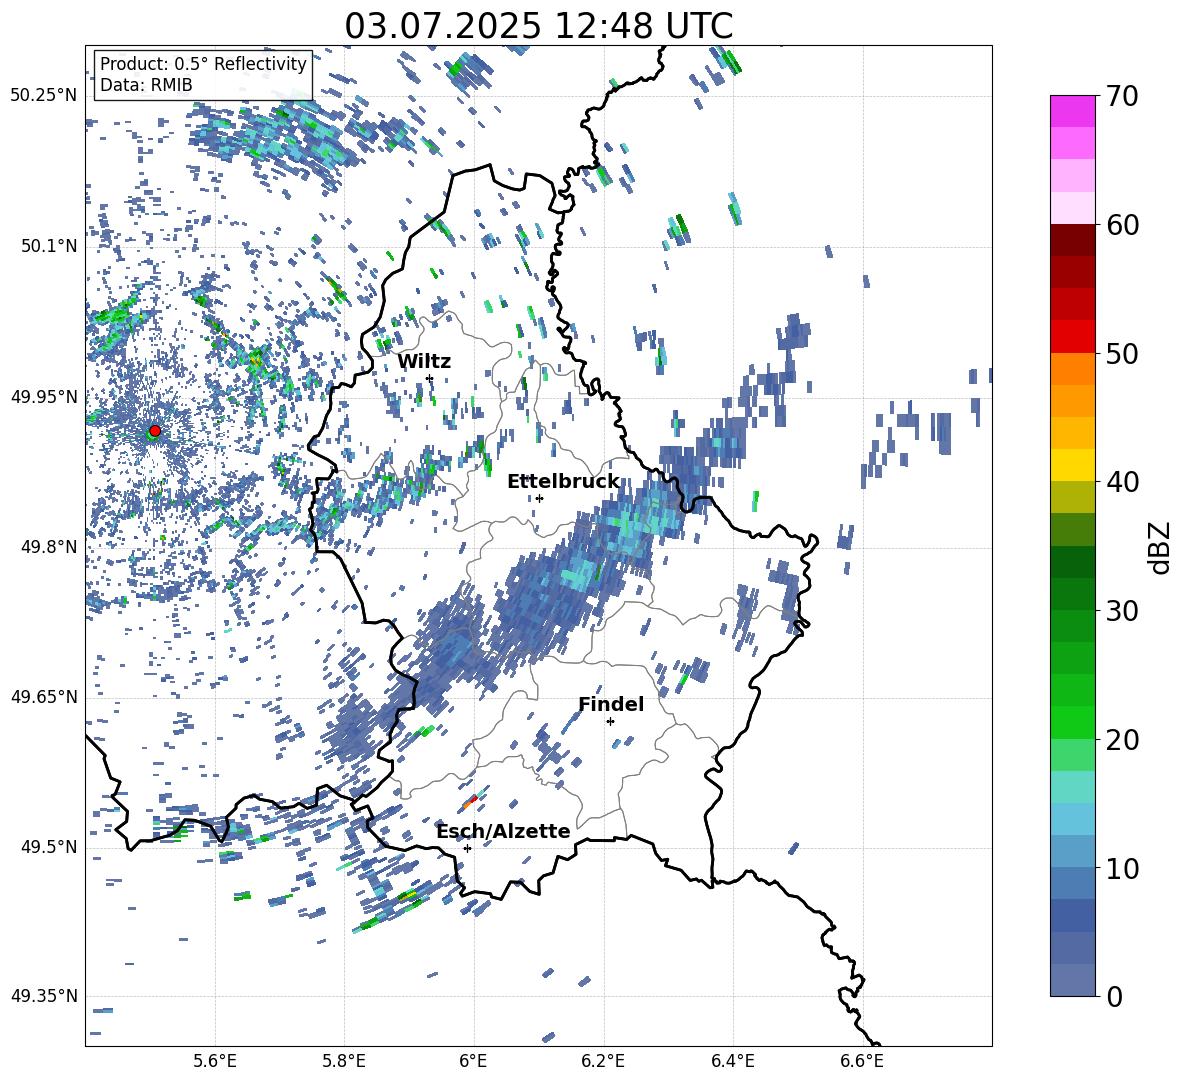This screenshot has height=1081, width=1184.
Task: Click the orange swatch just below 50 dBZ
Action: (x=1072, y=369)
